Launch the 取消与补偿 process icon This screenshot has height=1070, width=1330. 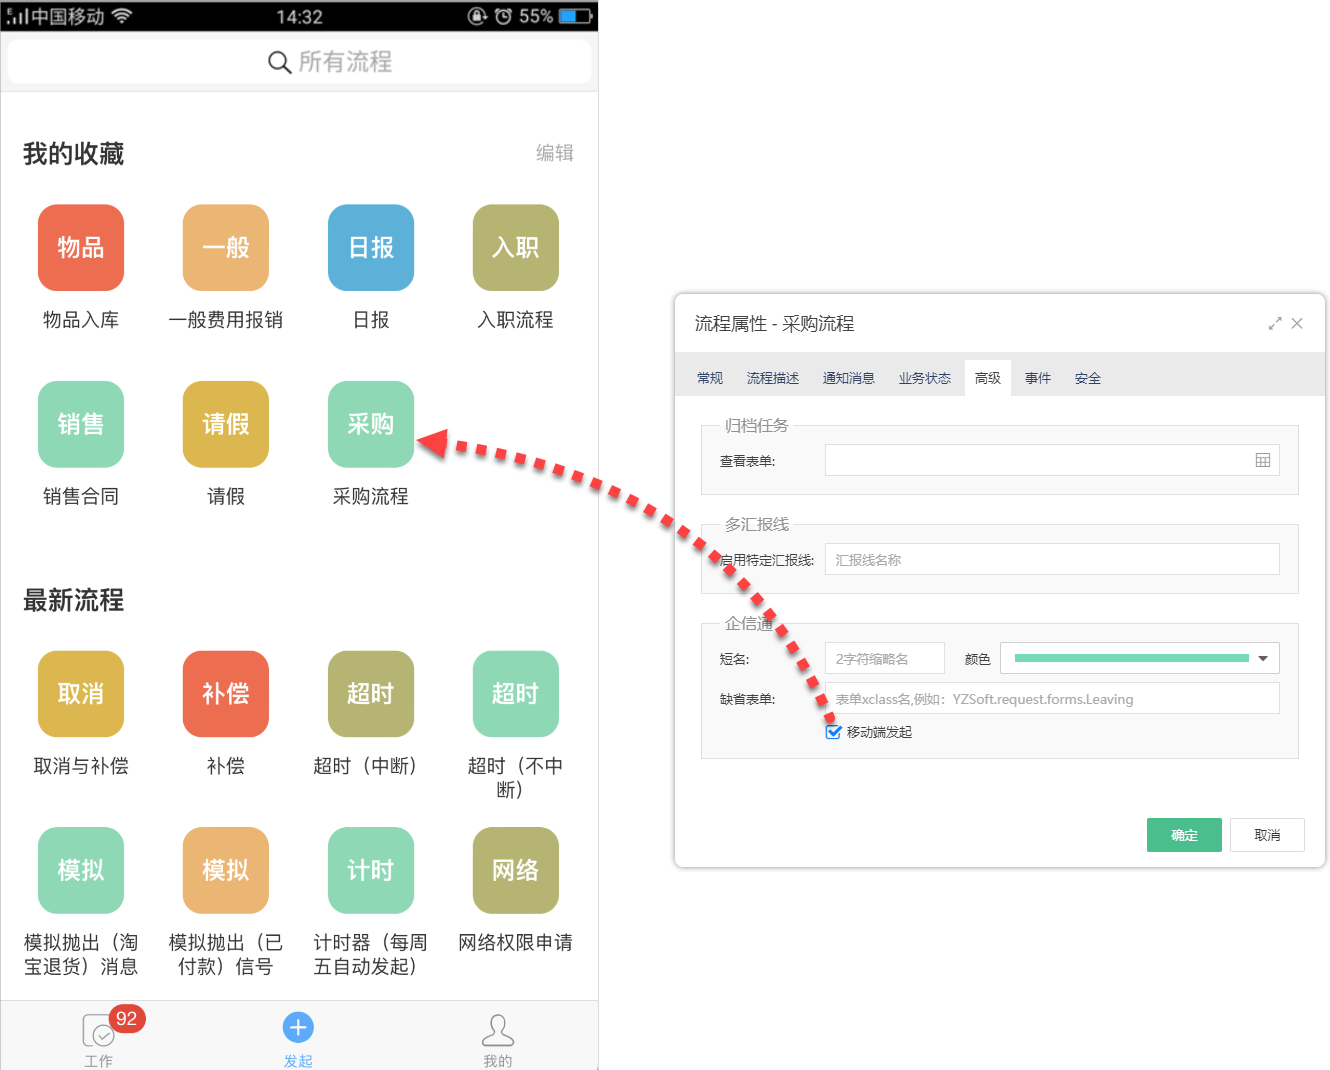81,694
